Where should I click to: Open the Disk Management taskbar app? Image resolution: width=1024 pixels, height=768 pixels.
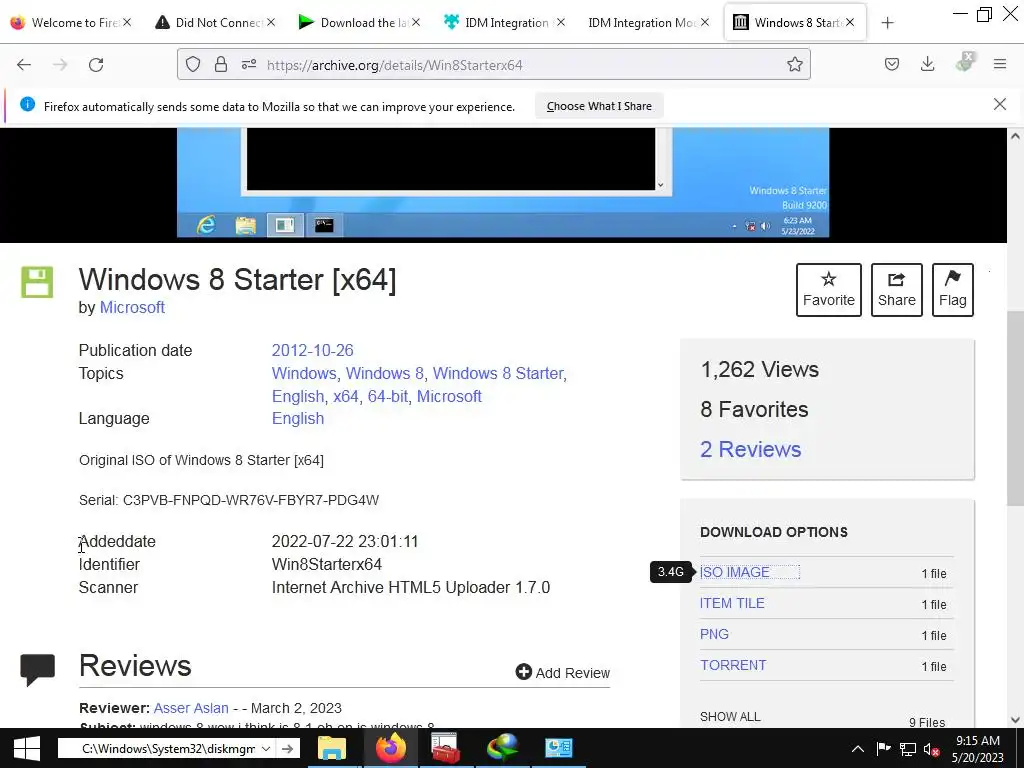click(558, 748)
